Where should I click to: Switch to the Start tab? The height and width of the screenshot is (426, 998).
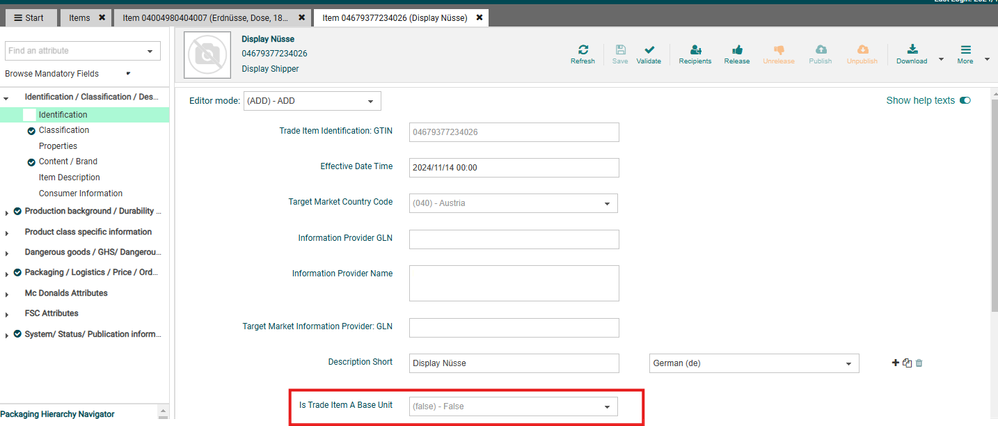click(29, 18)
